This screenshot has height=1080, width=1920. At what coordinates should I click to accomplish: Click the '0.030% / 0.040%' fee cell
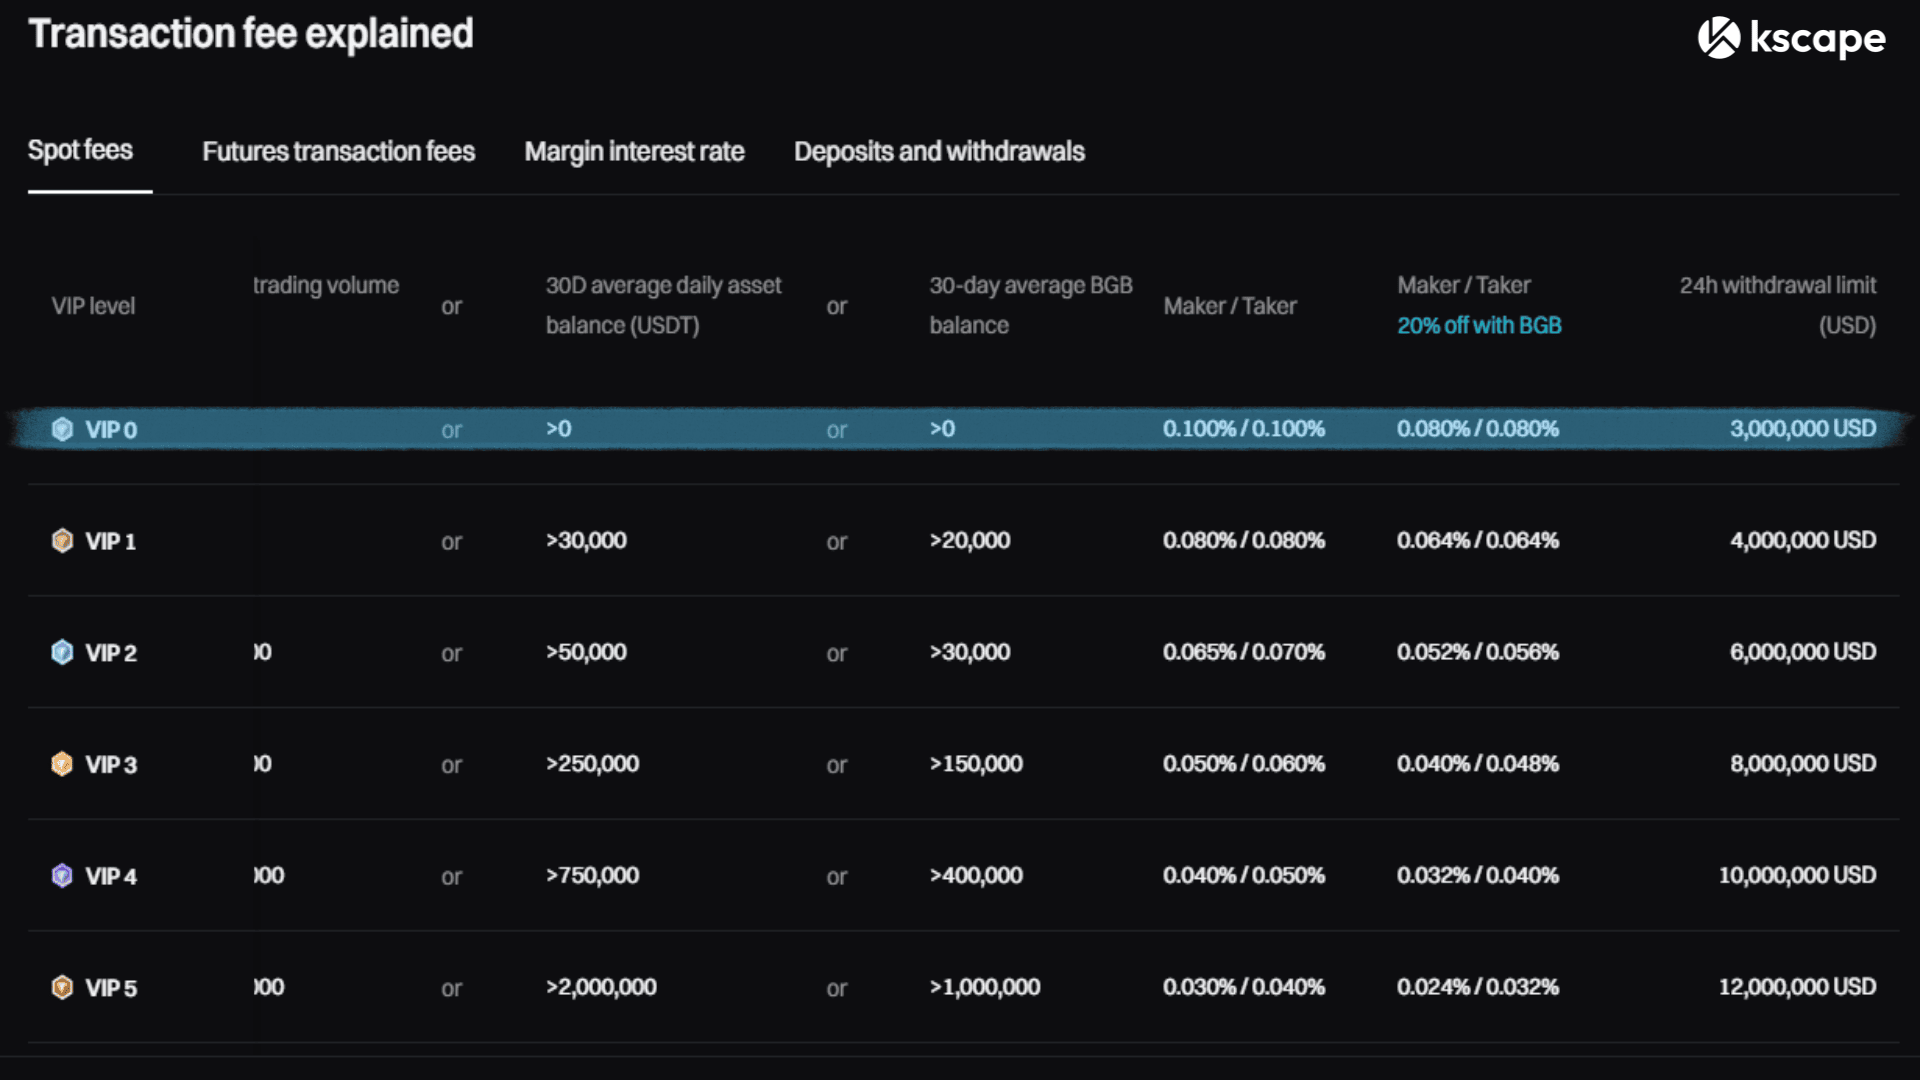point(1244,987)
